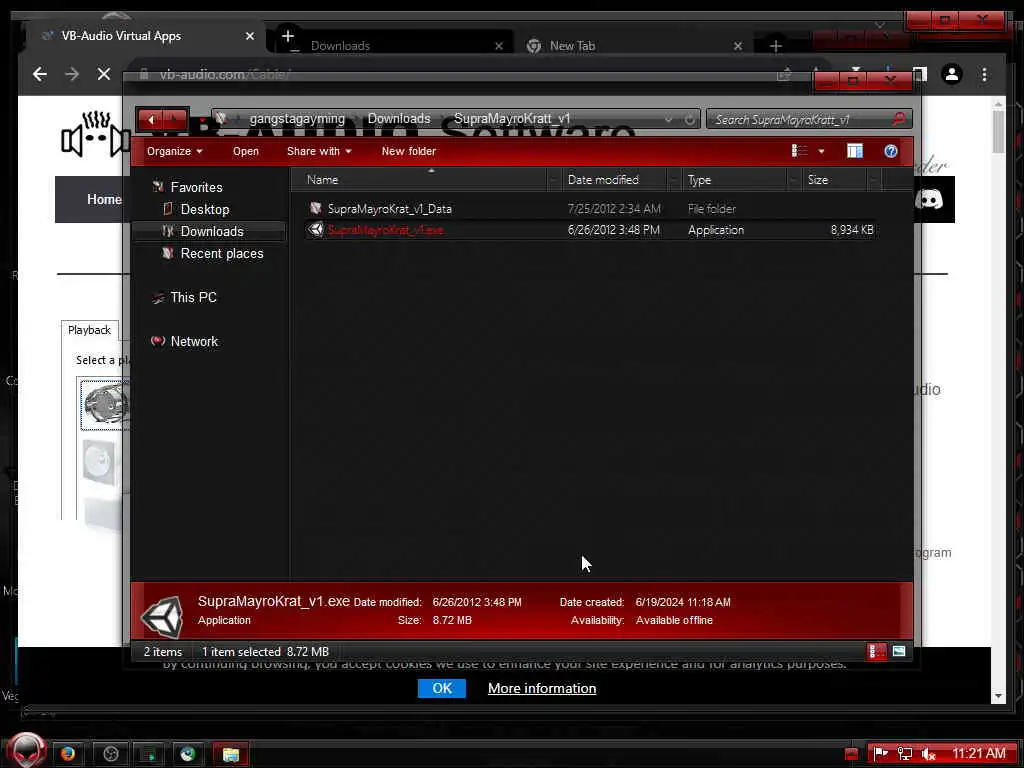Screen dimensions: 1024x768
Task: Click the Explorer back navigation arrow
Action: [x=151, y=120]
